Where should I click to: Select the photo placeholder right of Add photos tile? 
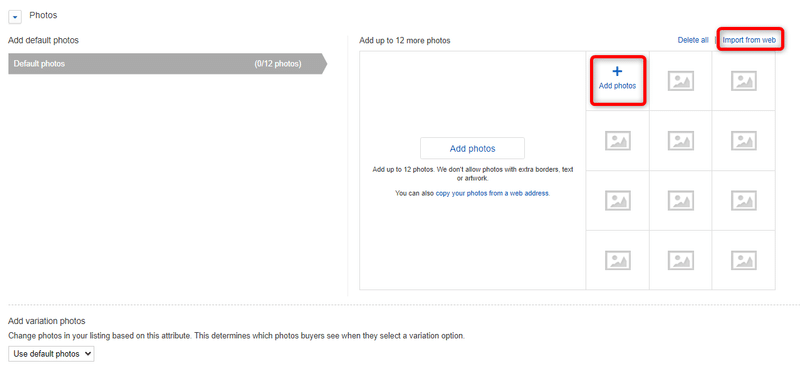pos(681,81)
